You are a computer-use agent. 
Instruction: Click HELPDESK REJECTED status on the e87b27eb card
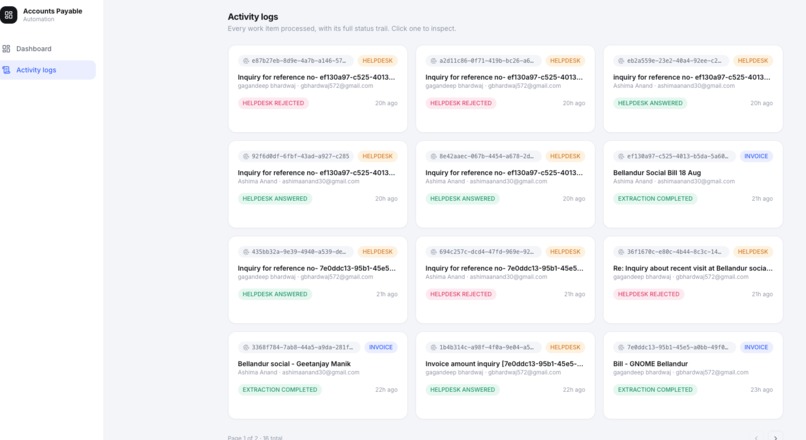[x=273, y=103]
